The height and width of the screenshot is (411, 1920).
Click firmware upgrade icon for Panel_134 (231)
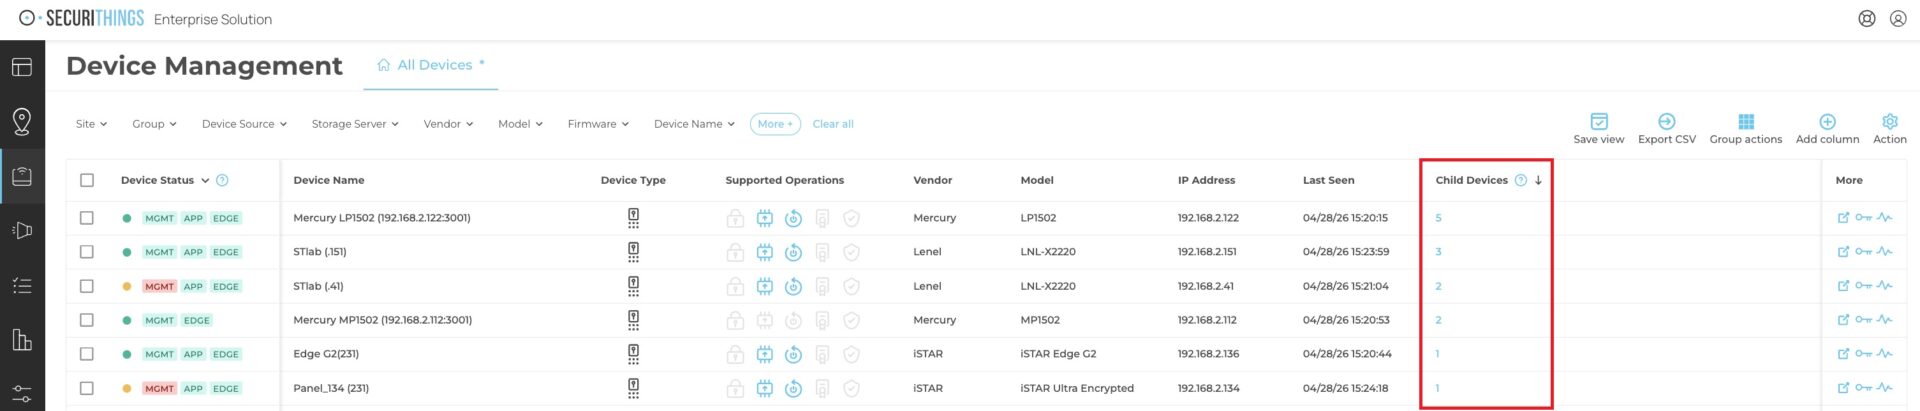point(765,388)
